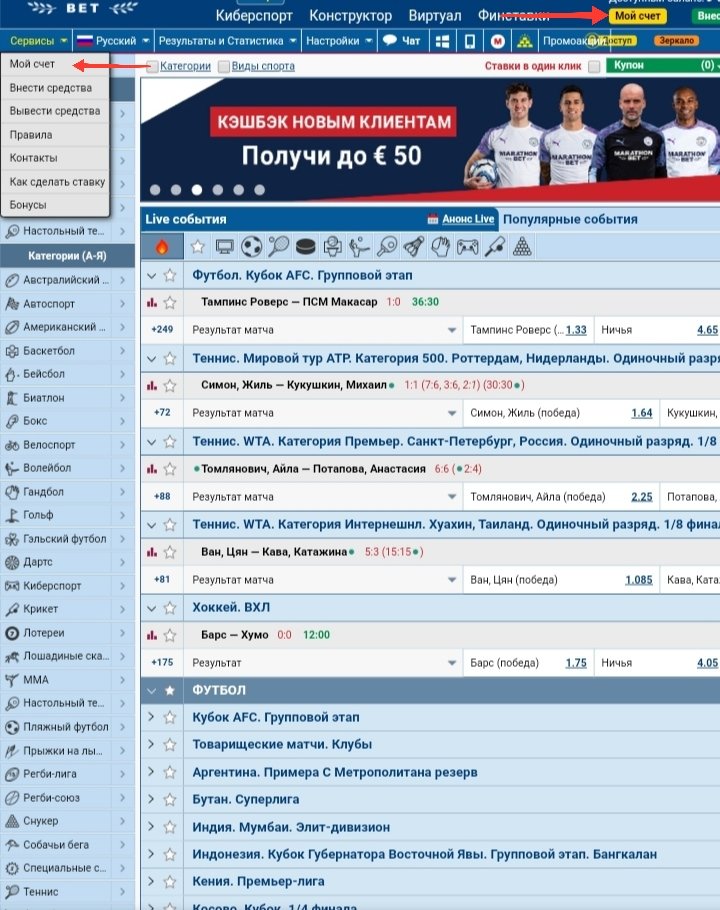This screenshot has width=720, height=910.
Task: Select the first banner carousel dot
Action: [155, 190]
